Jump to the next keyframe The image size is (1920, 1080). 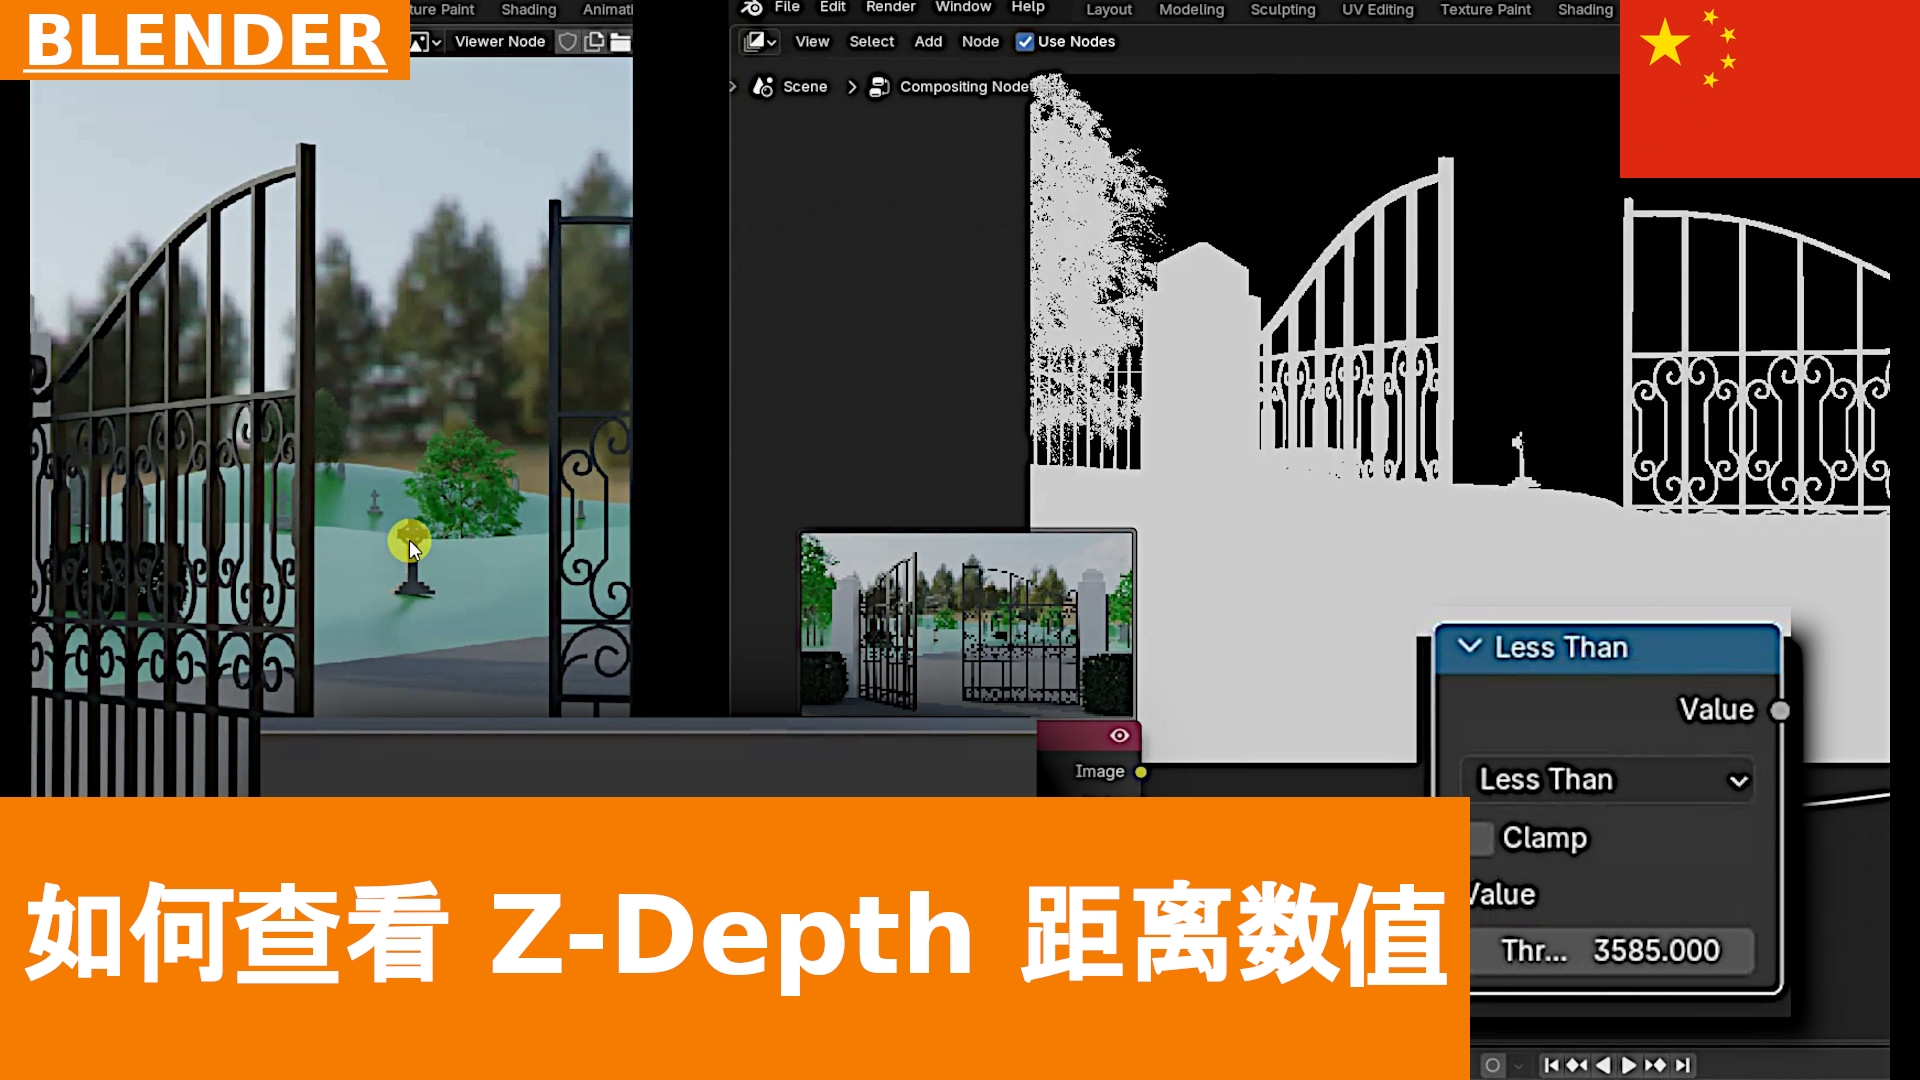point(1655,1065)
